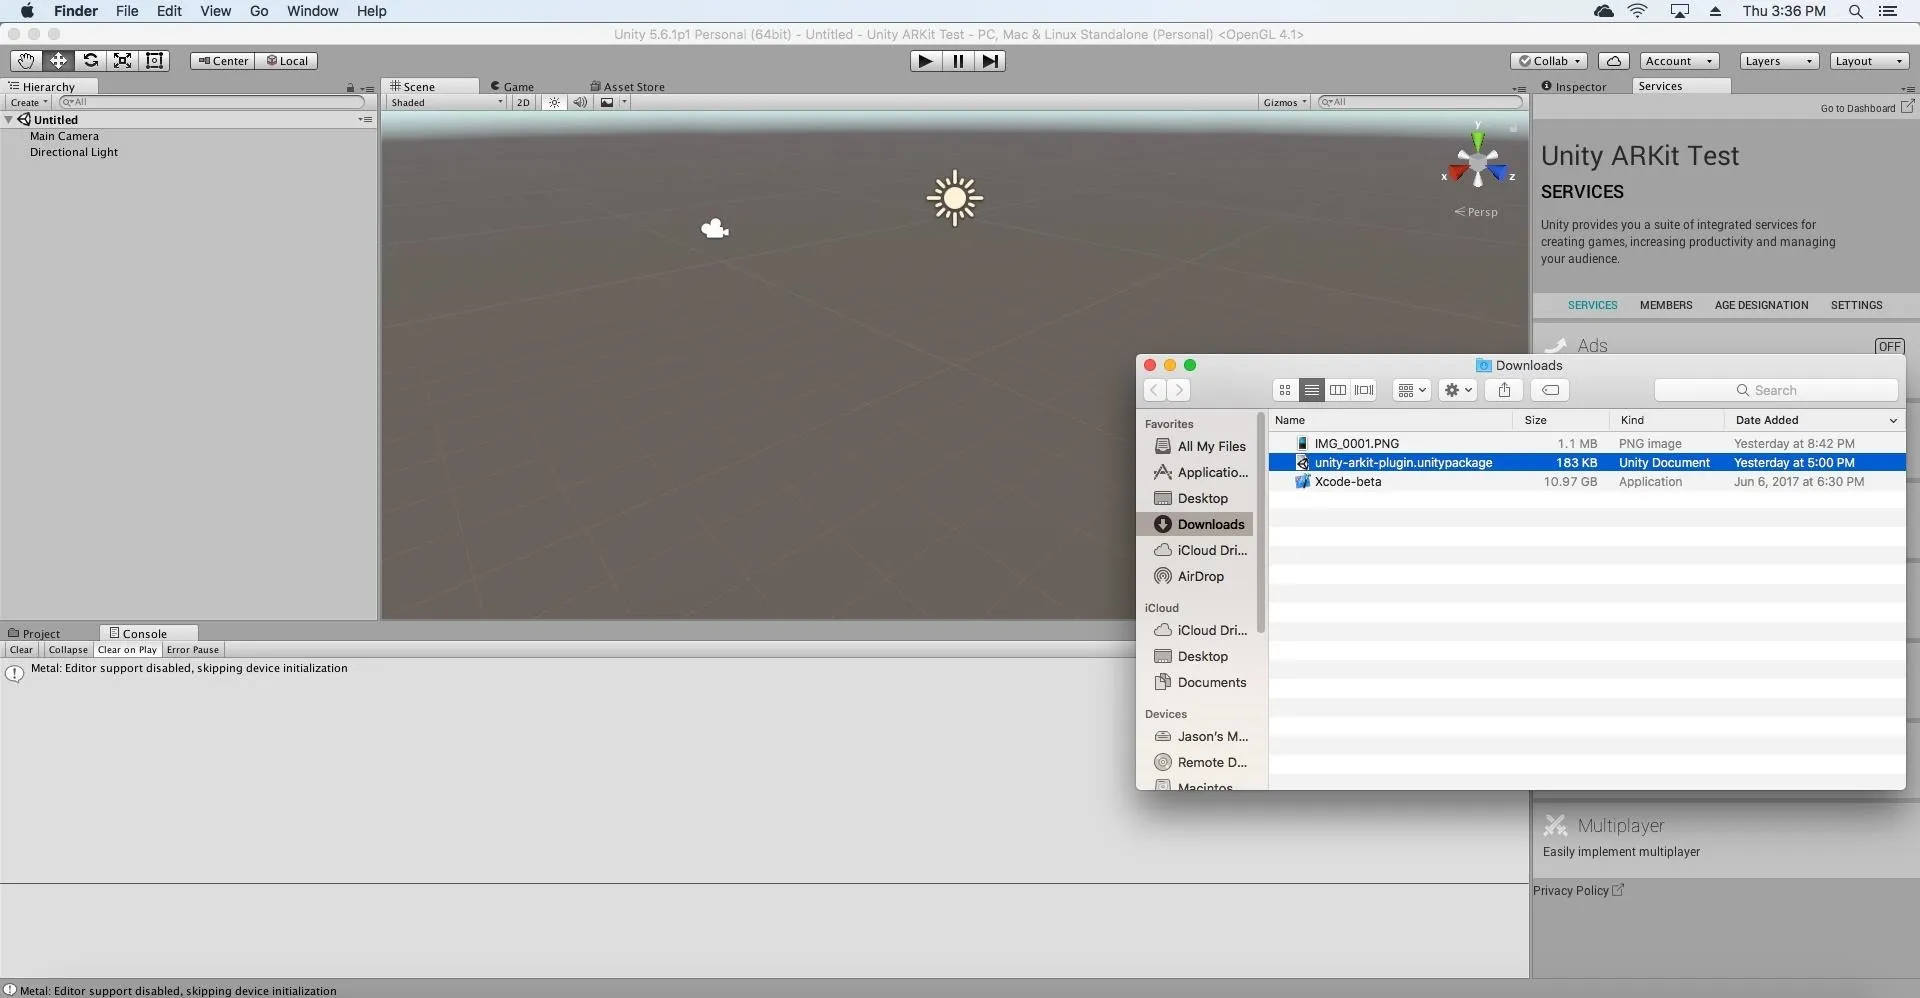Image resolution: width=1920 pixels, height=998 pixels.
Task: Click Finder Edit Tags button
Action: [1550, 390]
